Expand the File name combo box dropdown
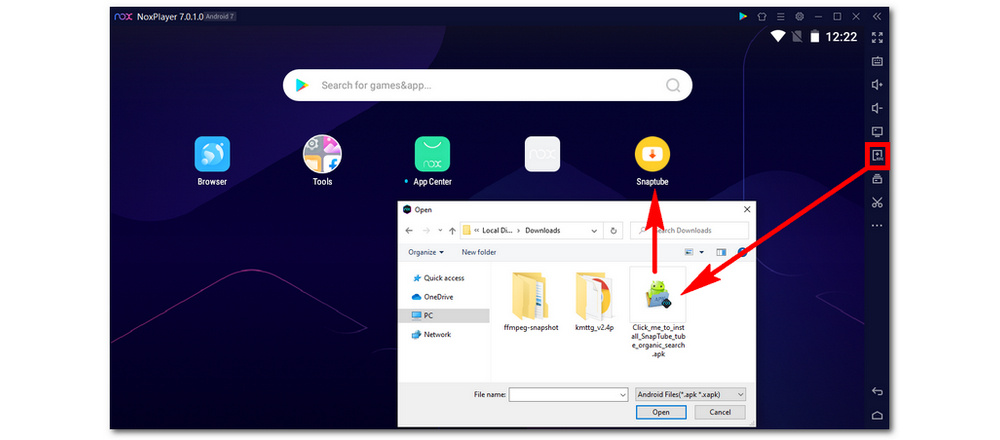 pyautogui.click(x=623, y=395)
